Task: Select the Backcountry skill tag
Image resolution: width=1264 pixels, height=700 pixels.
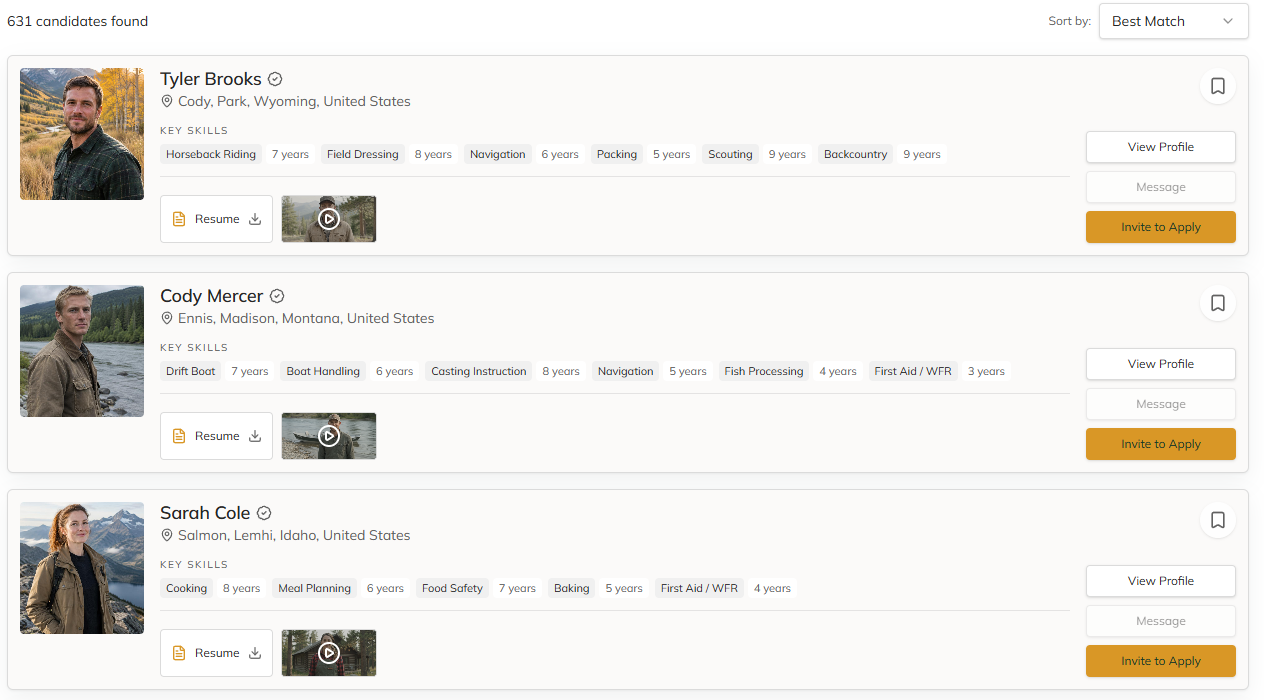Action: [856, 154]
